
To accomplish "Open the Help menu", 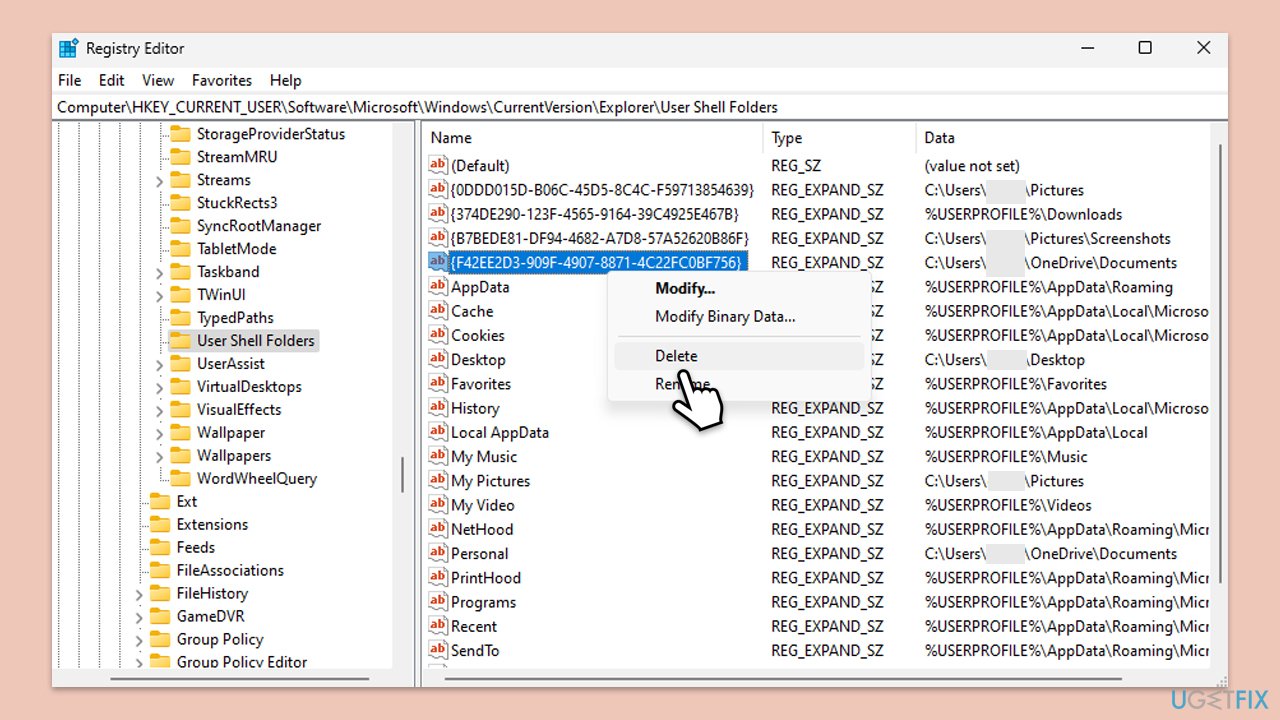I will (x=285, y=80).
